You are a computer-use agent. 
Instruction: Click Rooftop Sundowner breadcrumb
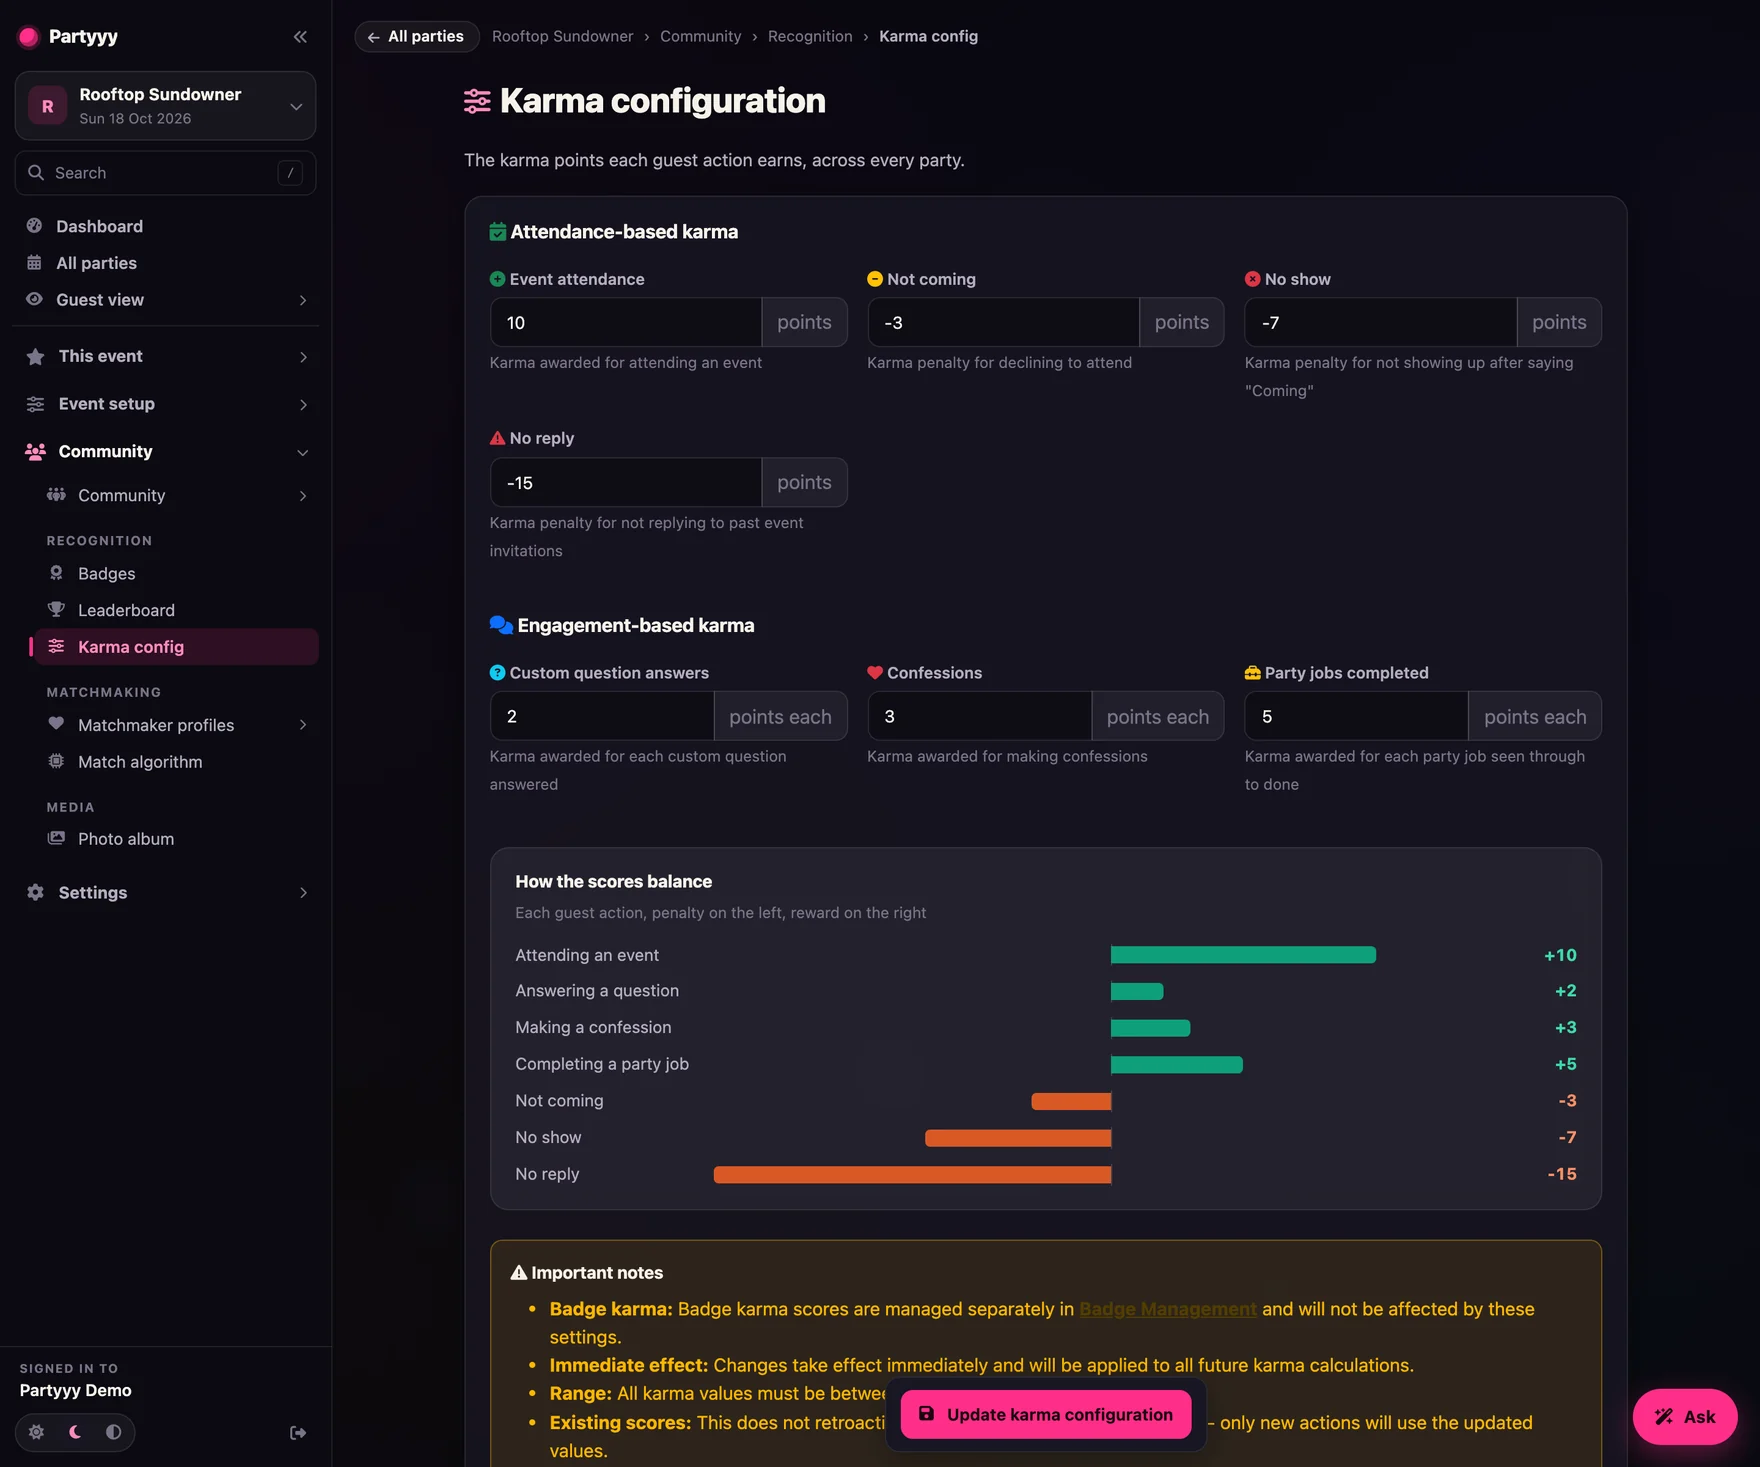click(563, 37)
